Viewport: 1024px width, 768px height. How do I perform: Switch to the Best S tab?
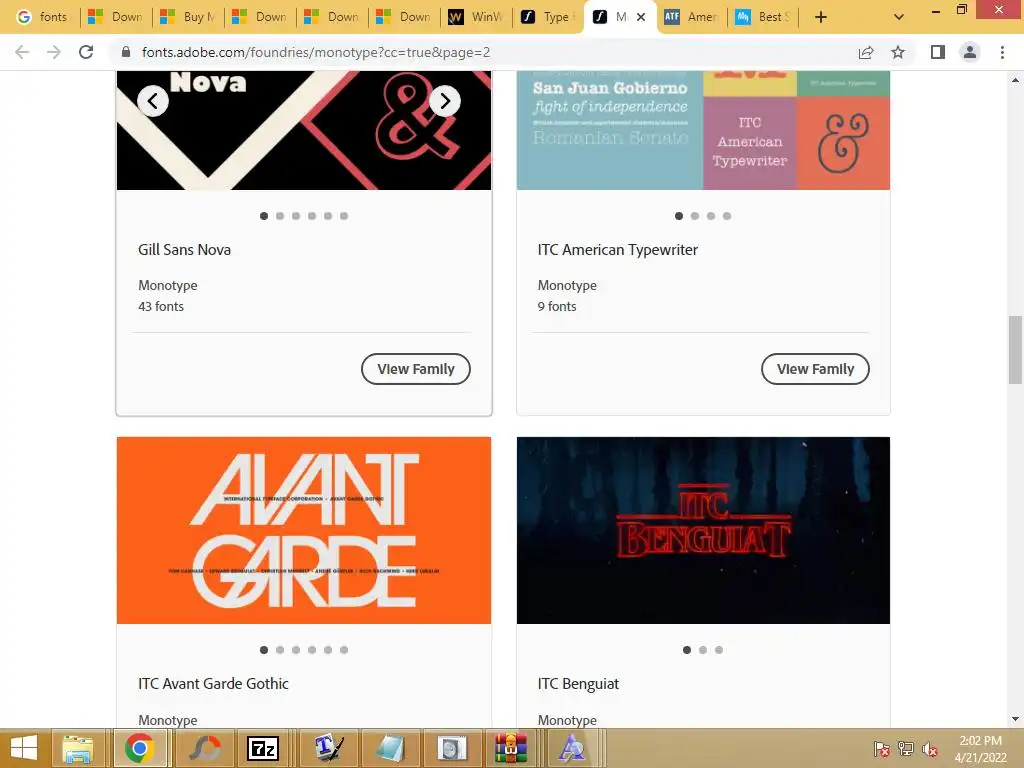coord(763,17)
